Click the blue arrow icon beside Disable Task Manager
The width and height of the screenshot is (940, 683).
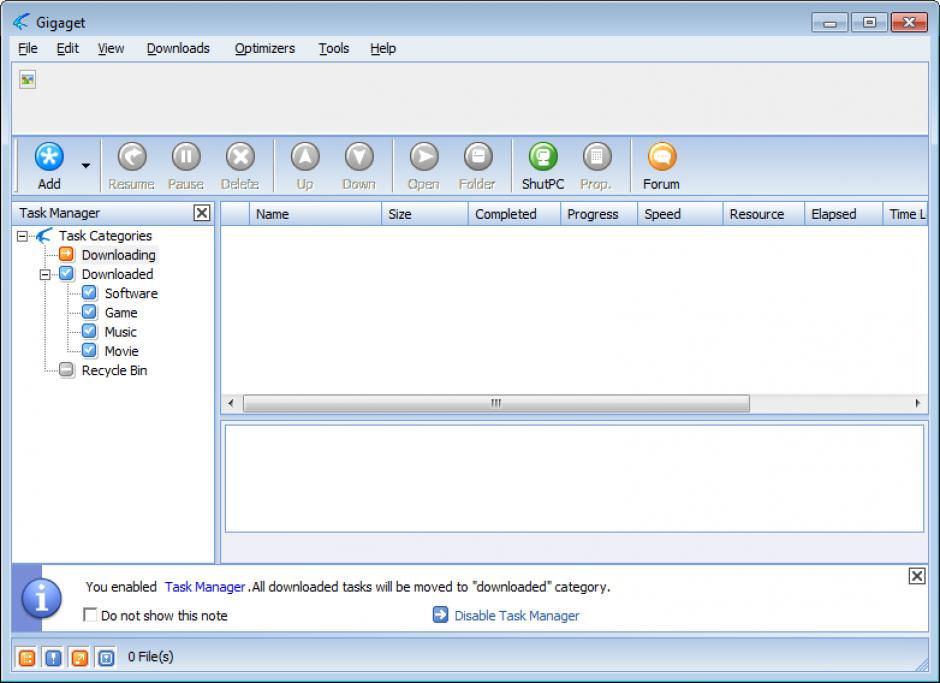click(x=440, y=615)
